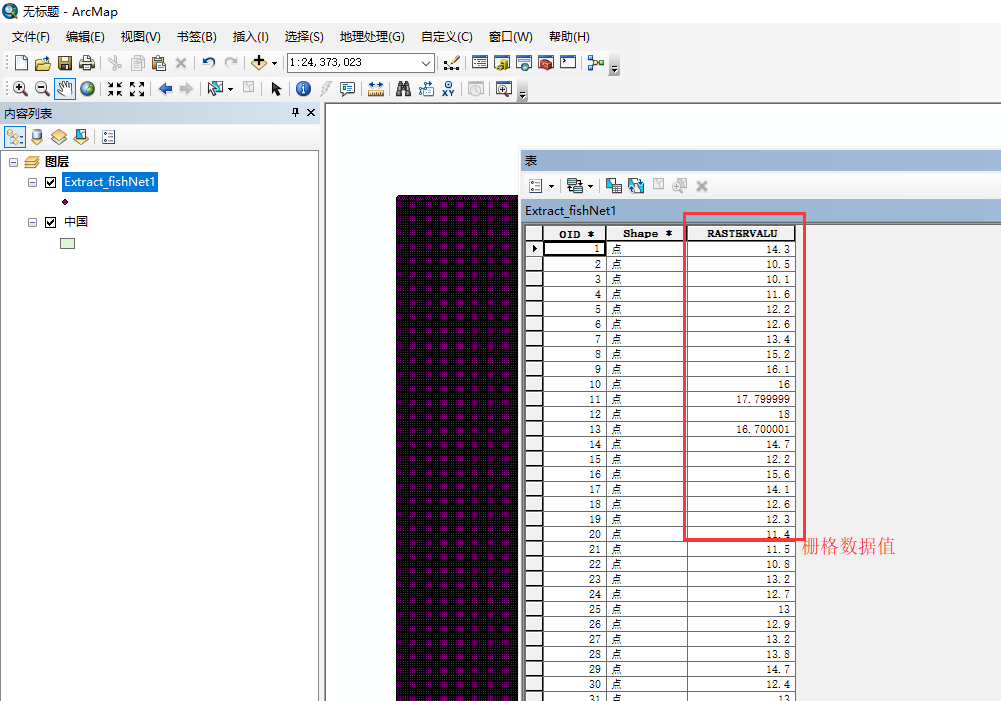Open the 书签(B) menu
The height and width of the screenshot is (701, 1001).
coord(197,36)
